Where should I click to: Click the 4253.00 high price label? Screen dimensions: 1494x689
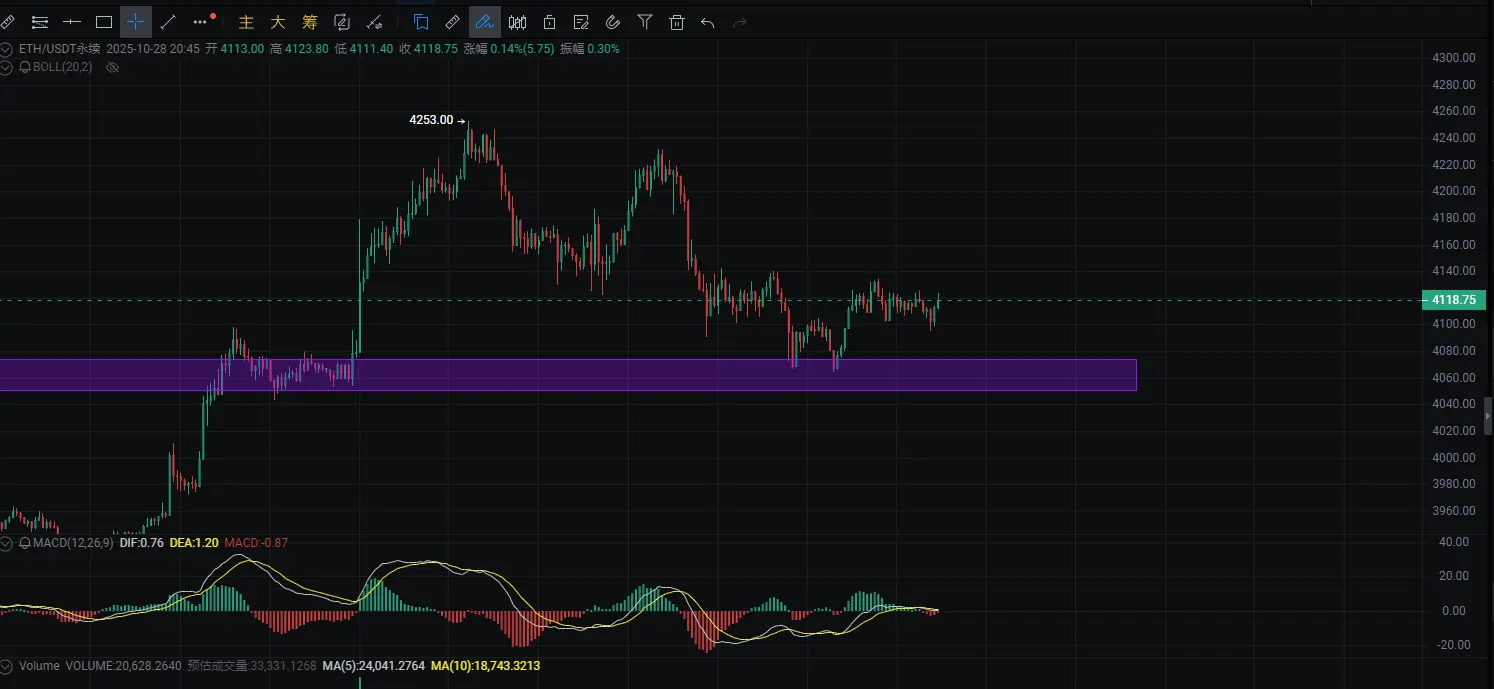click(x=431, y=119)
